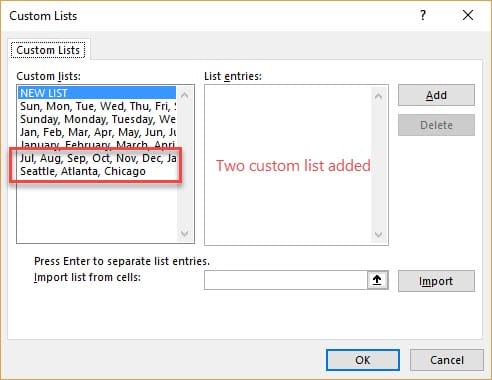Select the Custom Lists tab
This screenshot has width=492, height=380.
[x=48, y=50]
